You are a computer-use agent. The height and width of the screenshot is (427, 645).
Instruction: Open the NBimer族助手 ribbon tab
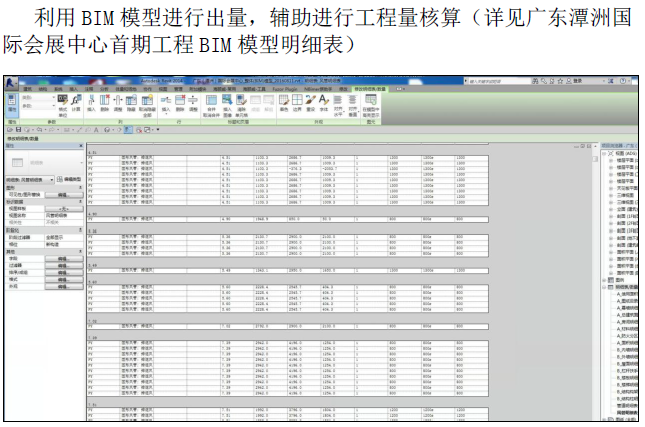click(x=318, y=89)
